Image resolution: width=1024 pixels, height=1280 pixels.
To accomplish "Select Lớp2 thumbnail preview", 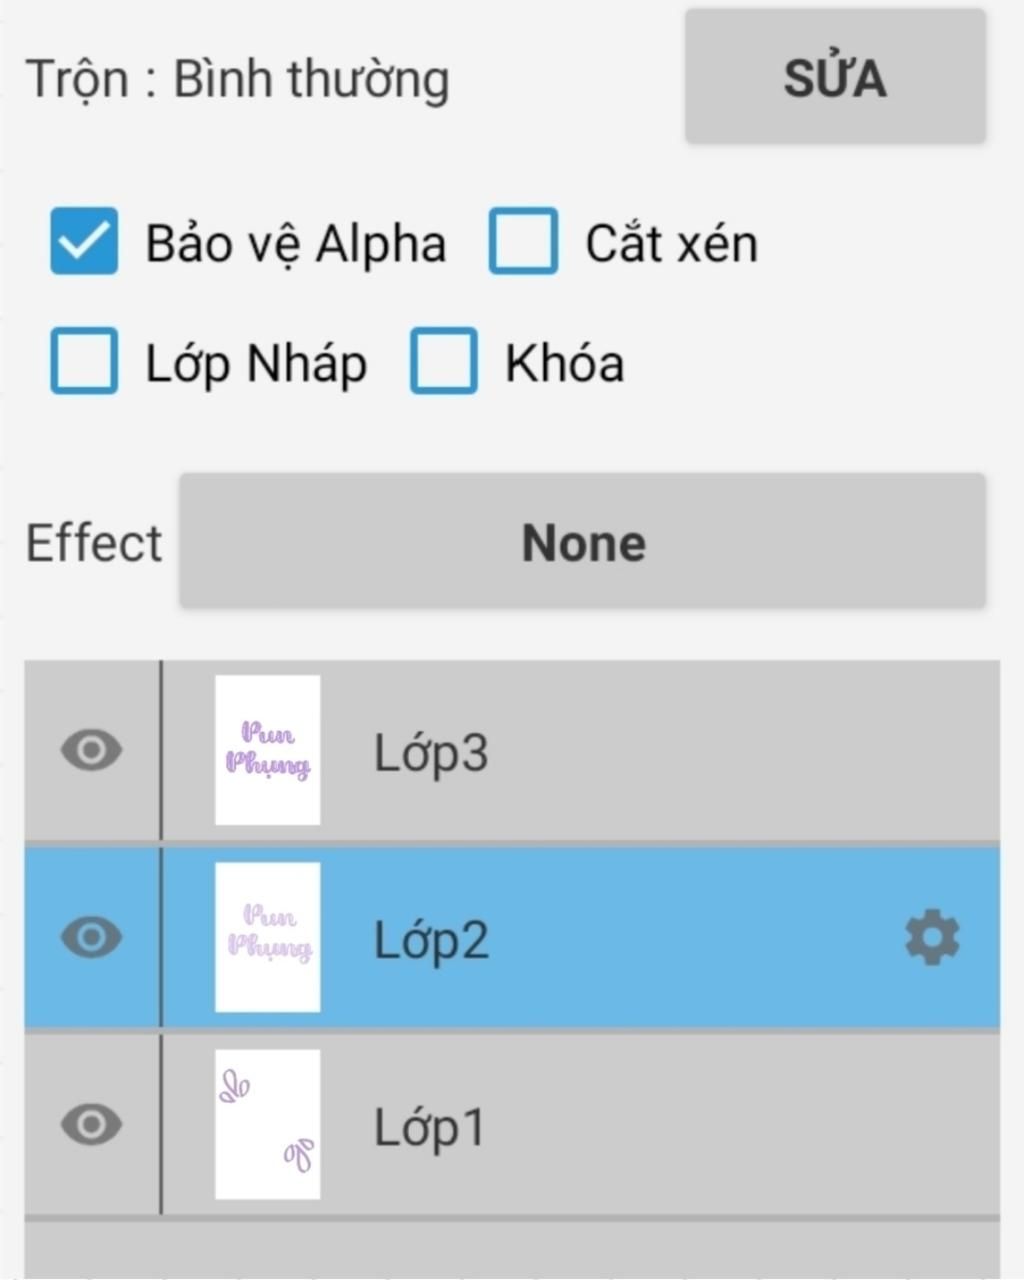I will (x=268, y=937).
